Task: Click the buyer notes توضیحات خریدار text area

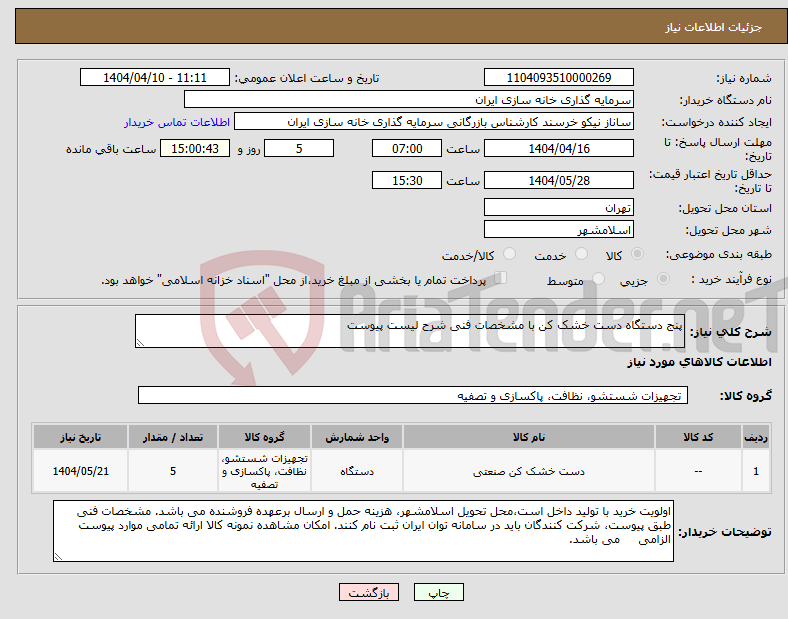Action: click(x=363, y=531)
